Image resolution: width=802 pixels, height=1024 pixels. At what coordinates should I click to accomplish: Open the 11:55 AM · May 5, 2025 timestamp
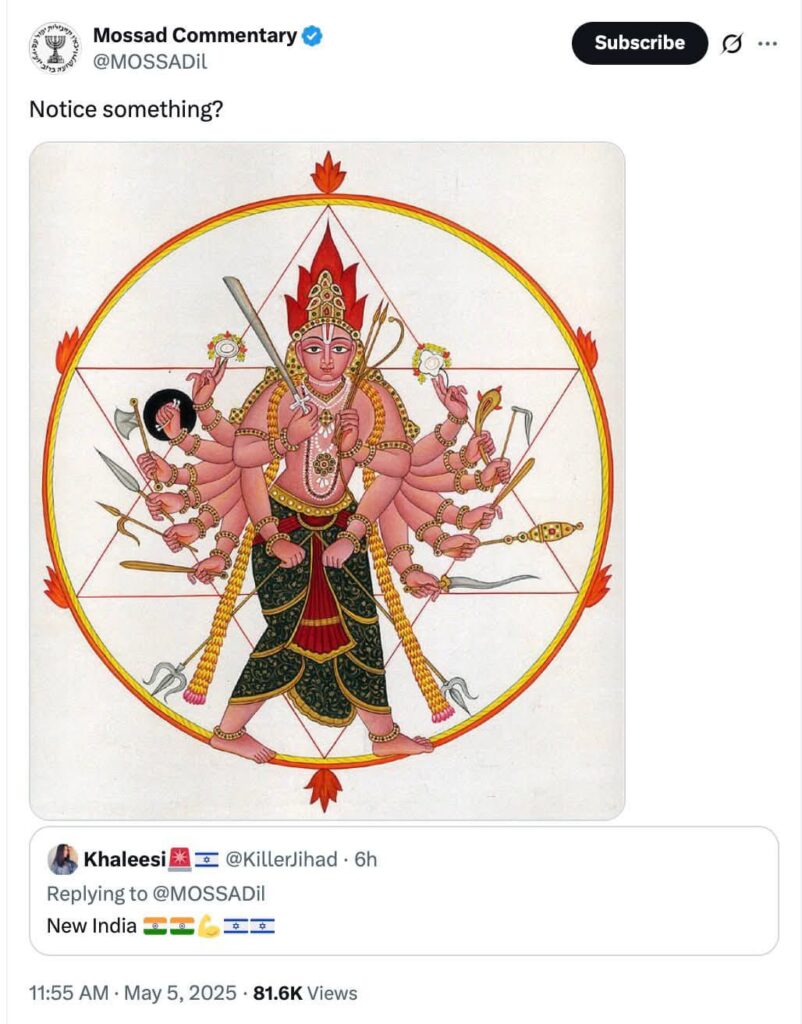tap(134, 993)
